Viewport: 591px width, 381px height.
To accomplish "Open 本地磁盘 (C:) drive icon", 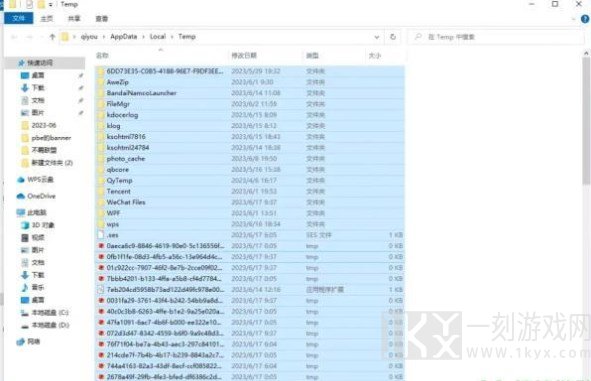I will tap(25, 312).
